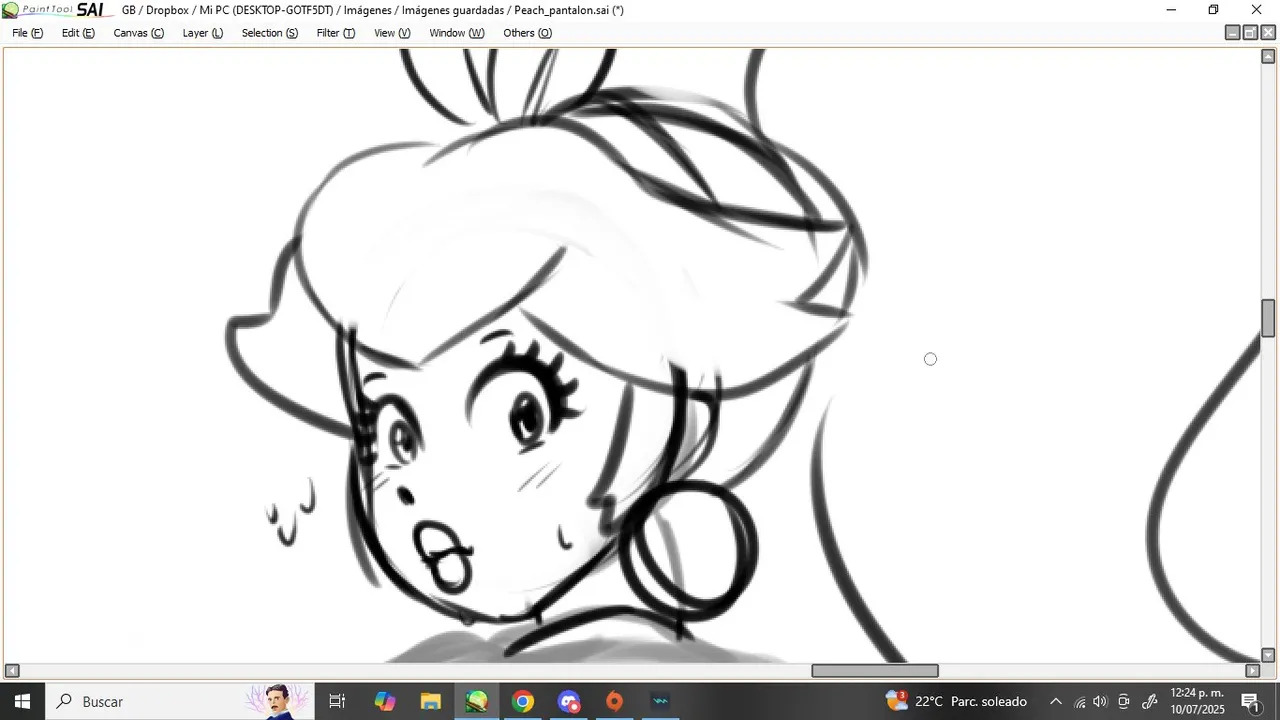This screenshot has width=1280, height=720.
Task: Open the volume control tray icon
Action: 1101,701
